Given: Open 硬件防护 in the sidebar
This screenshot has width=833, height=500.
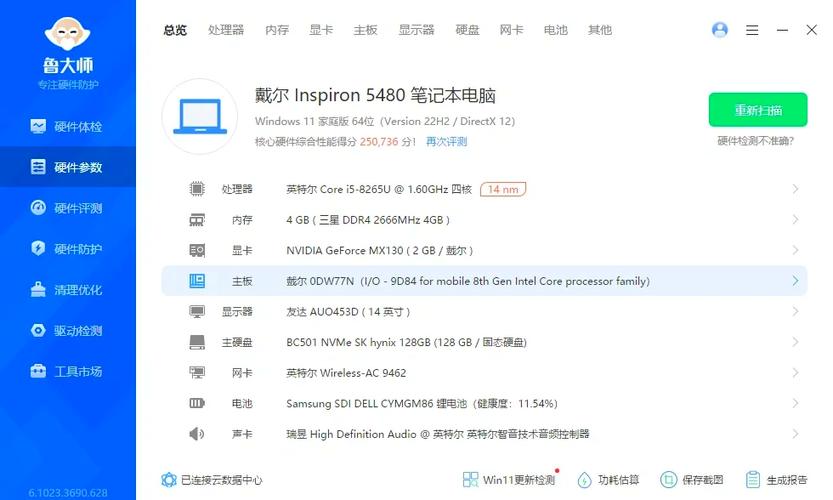Looking at the screenshot, I should (67, 249).
